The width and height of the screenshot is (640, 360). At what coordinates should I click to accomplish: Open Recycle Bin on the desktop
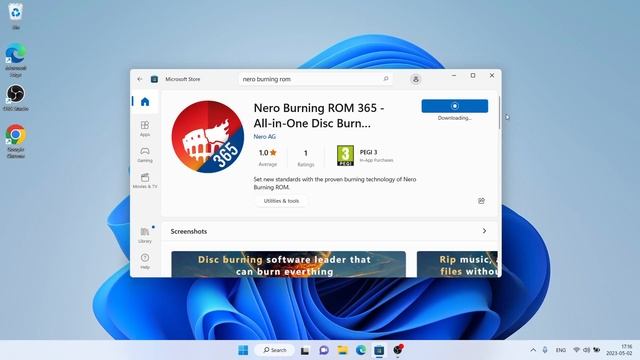point(16,16)
